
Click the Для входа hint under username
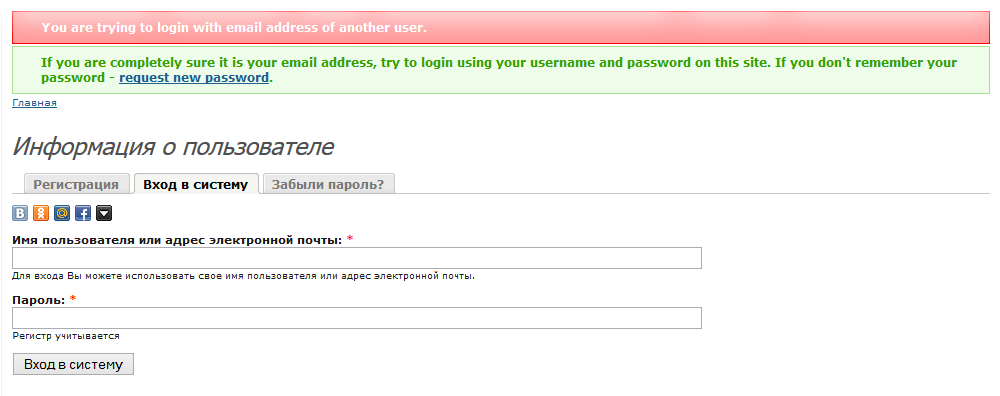point(244,276)
